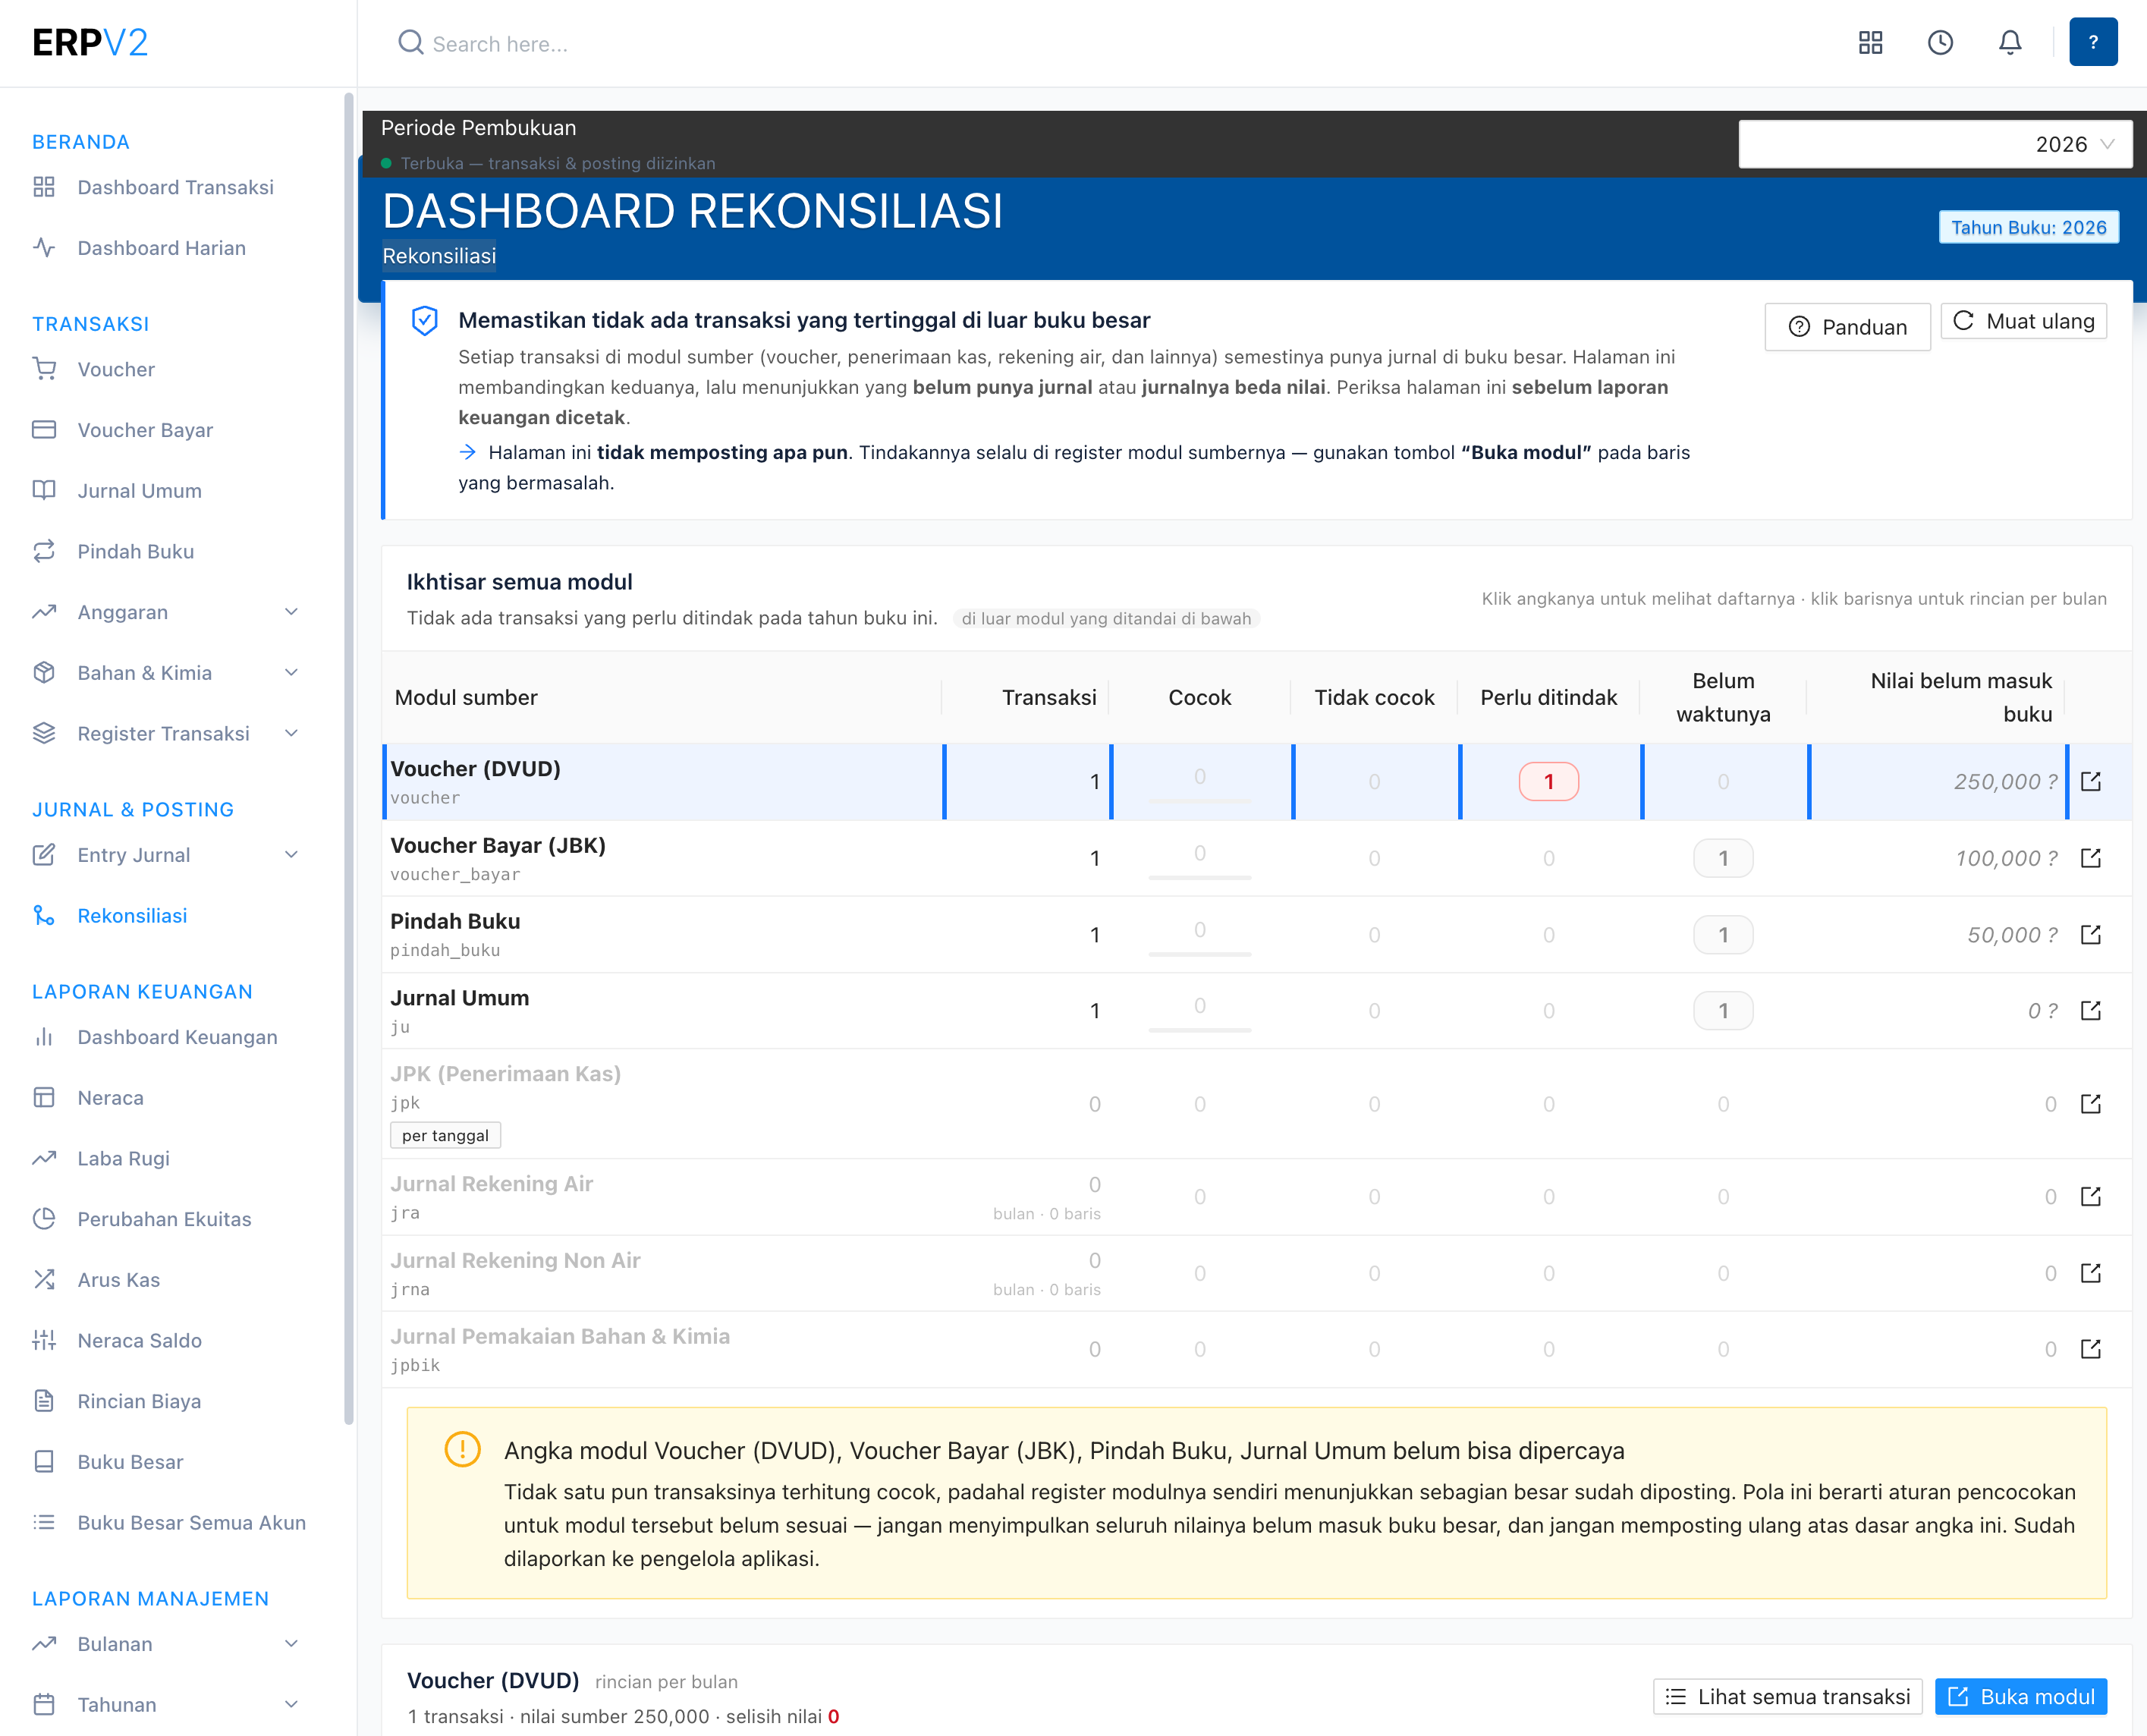Click red Perlu ditindak badge for Voucher (DVUD)
The width and height of the screenshot is (2147, 1736).
tap(1548, 781)
